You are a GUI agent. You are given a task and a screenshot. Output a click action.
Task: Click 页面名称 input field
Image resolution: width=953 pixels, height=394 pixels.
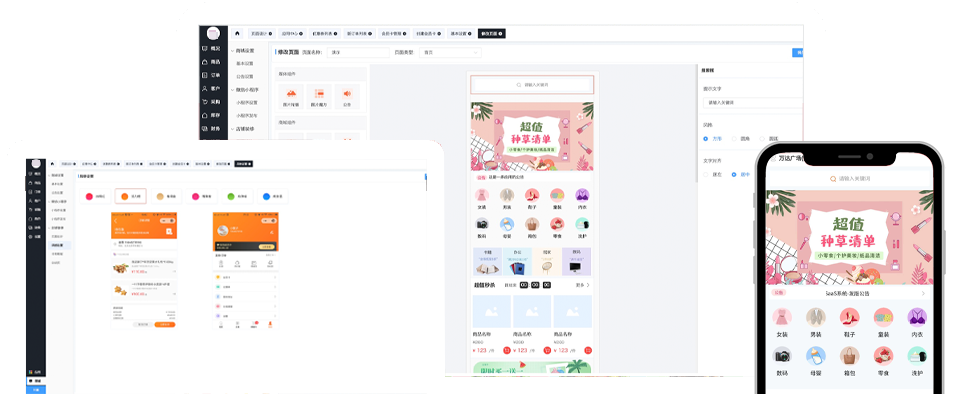click(359, 53)
